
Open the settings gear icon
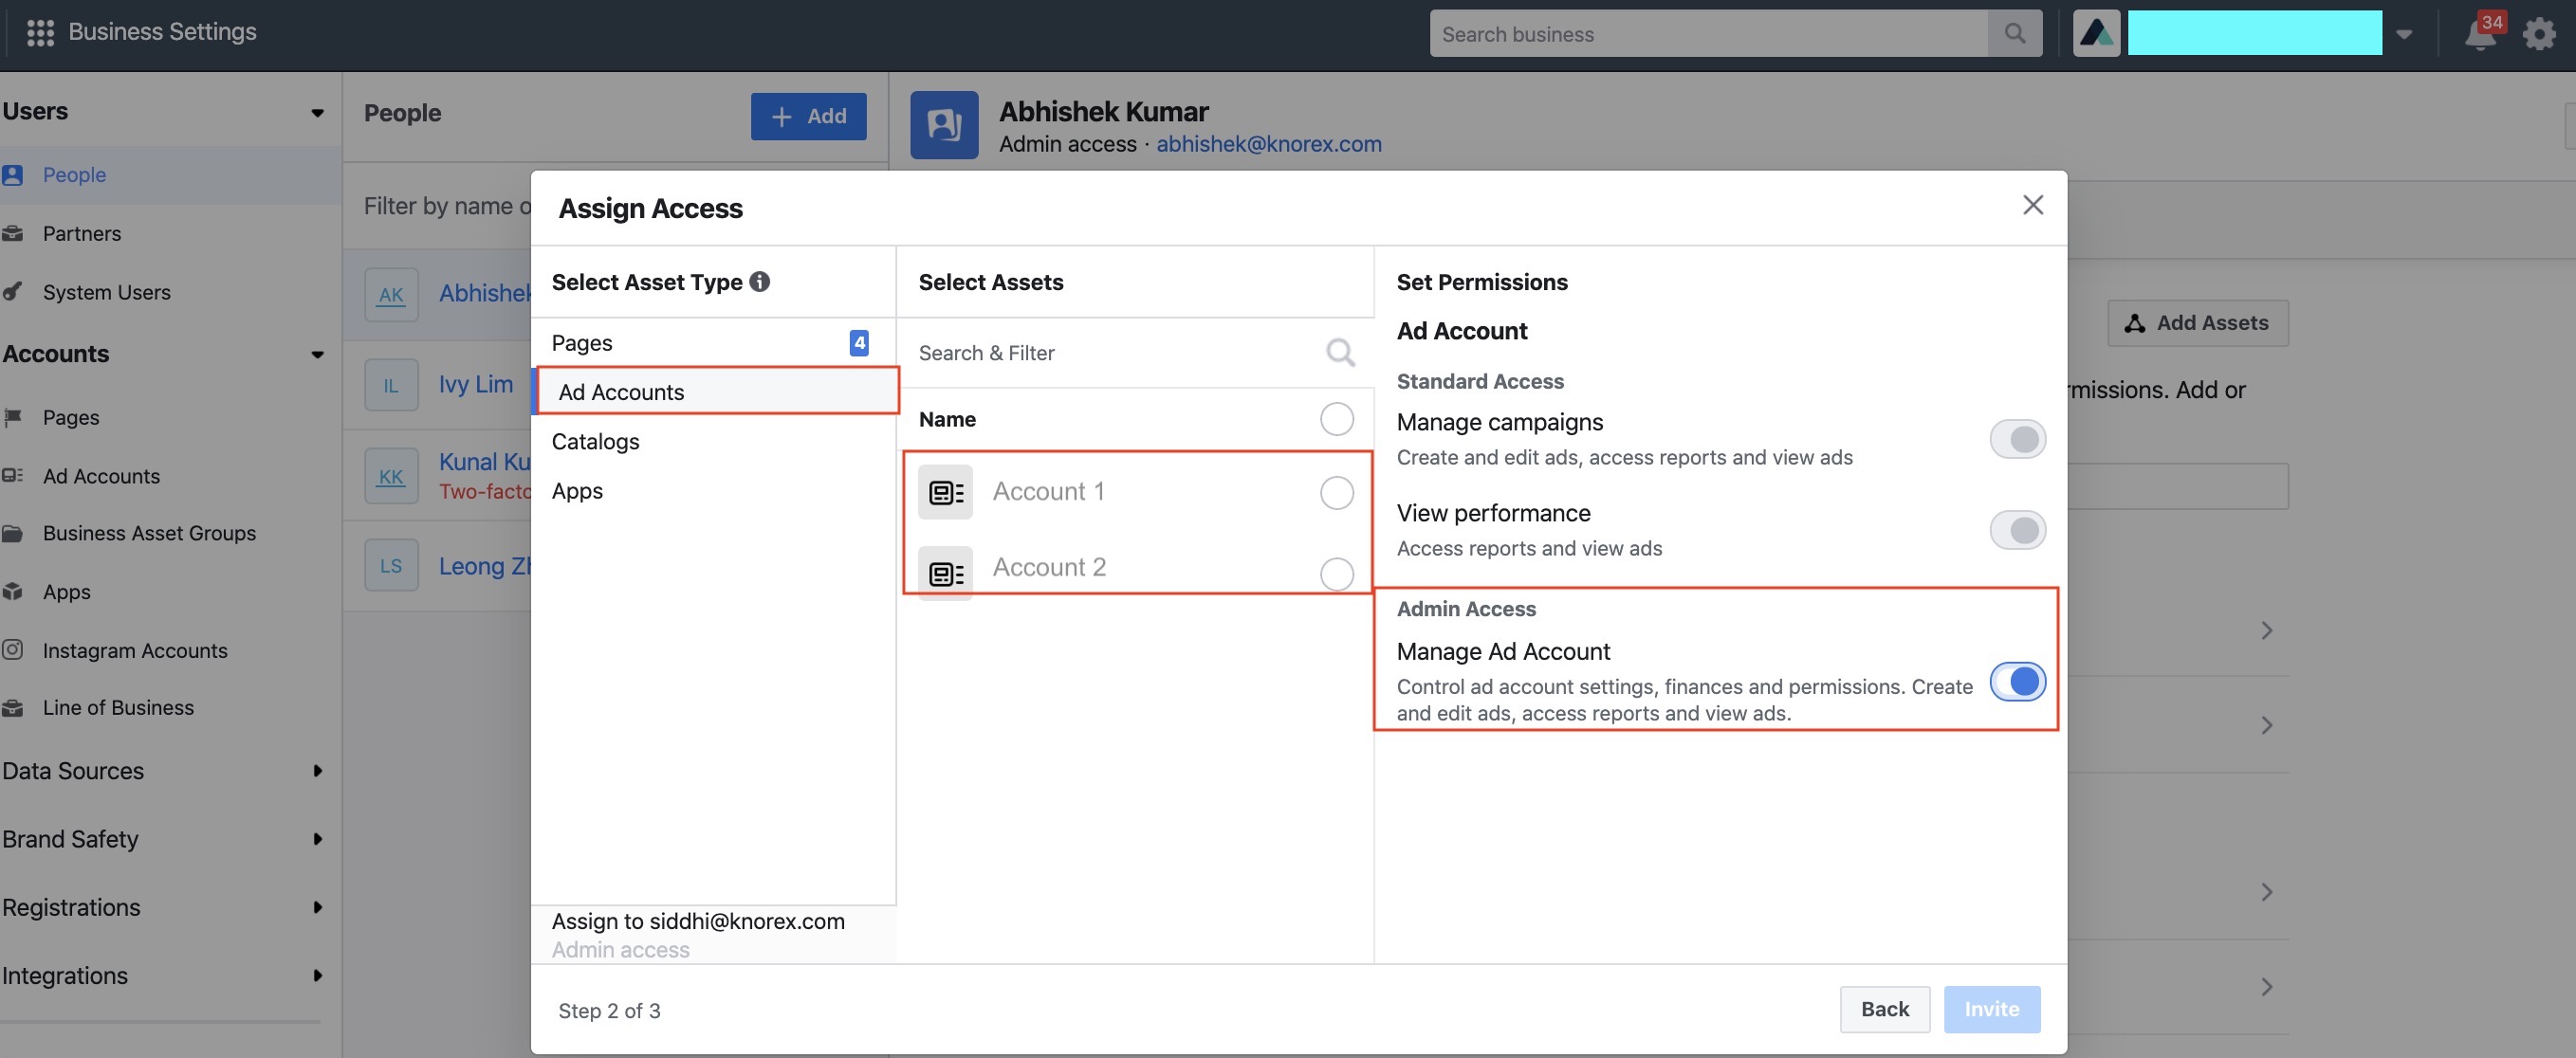pyautogui.click(x=2539, y=35)
